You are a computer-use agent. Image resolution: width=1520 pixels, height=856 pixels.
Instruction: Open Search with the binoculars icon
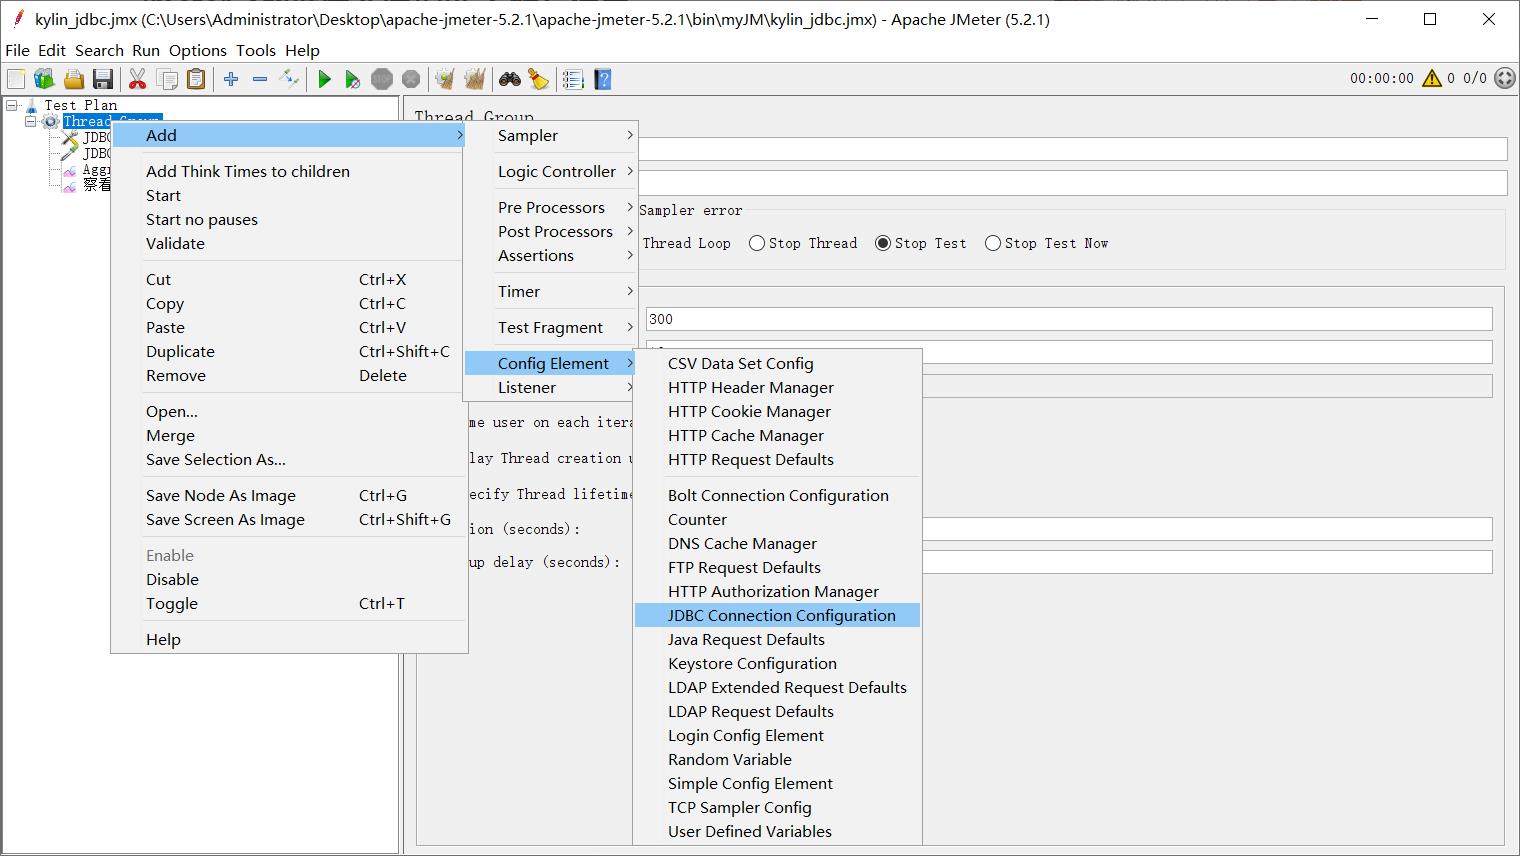510,79
